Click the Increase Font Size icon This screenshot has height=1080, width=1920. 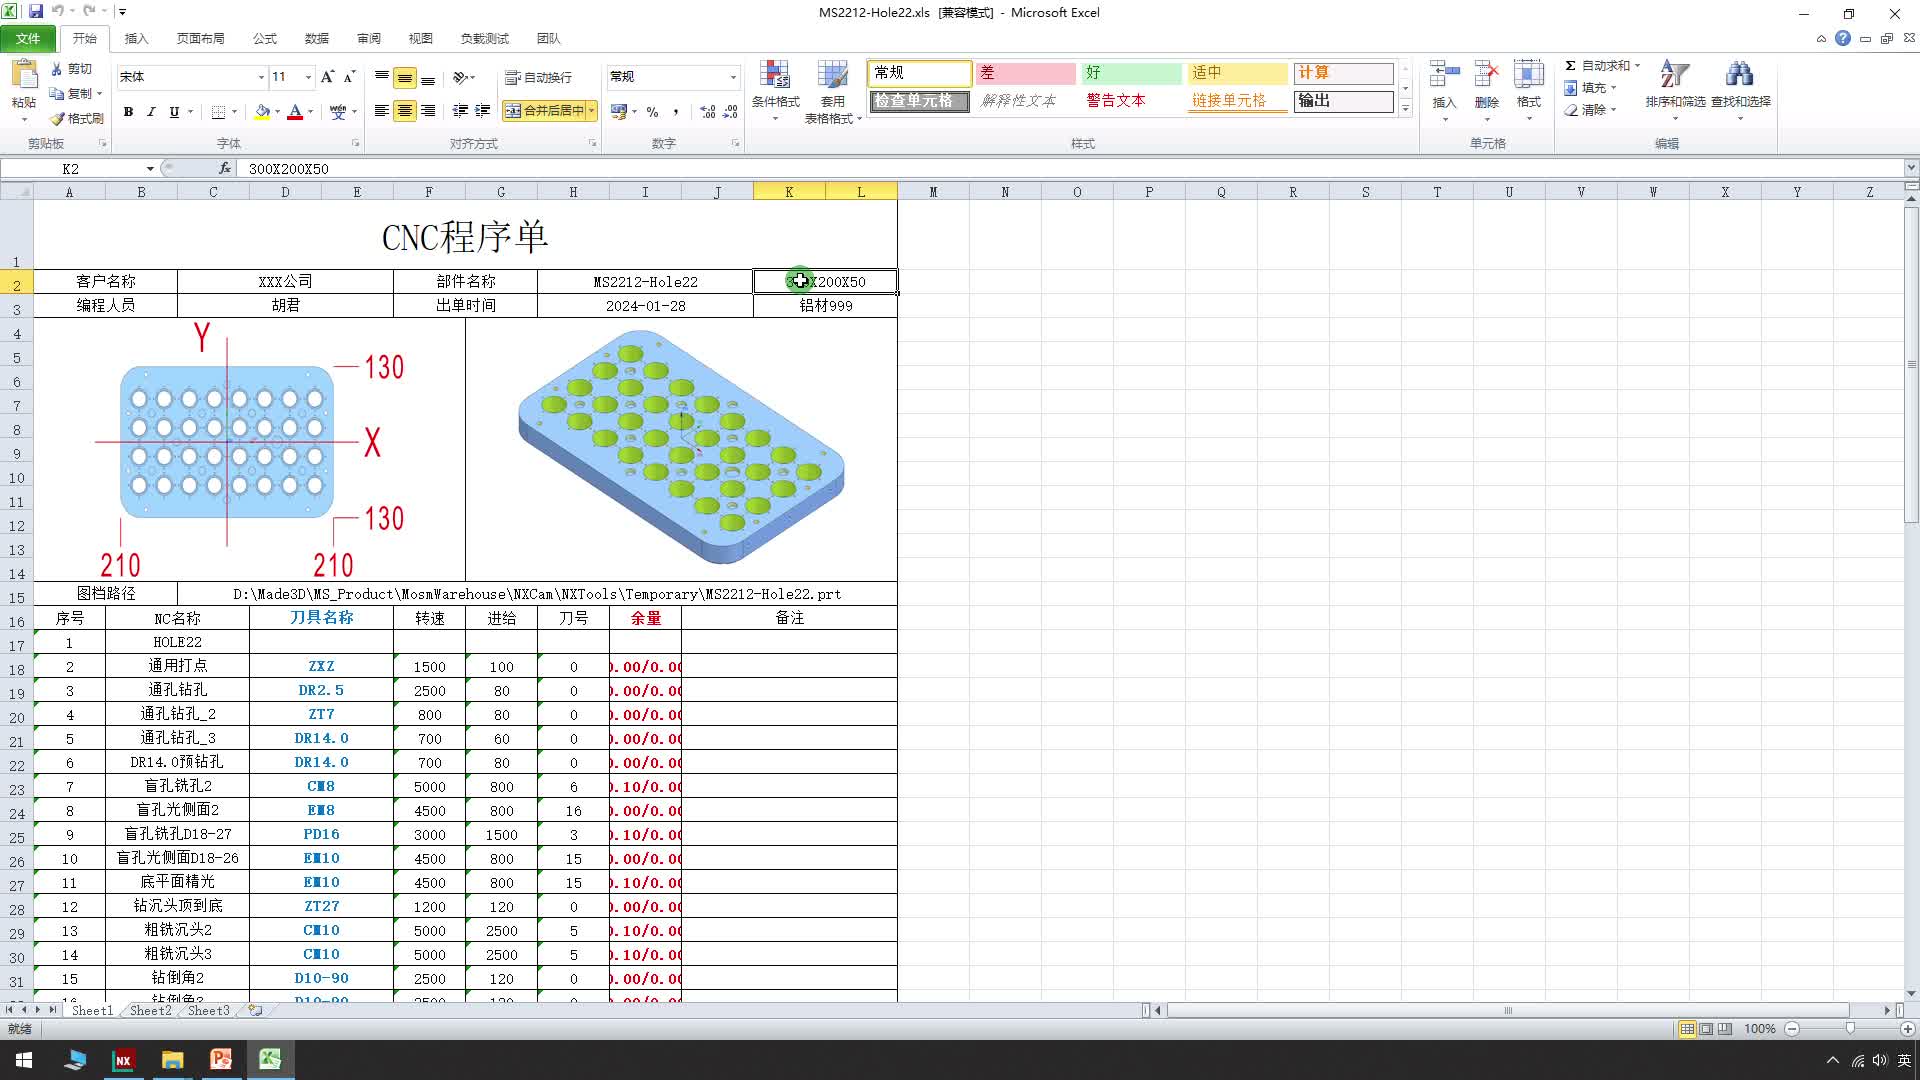327,77
